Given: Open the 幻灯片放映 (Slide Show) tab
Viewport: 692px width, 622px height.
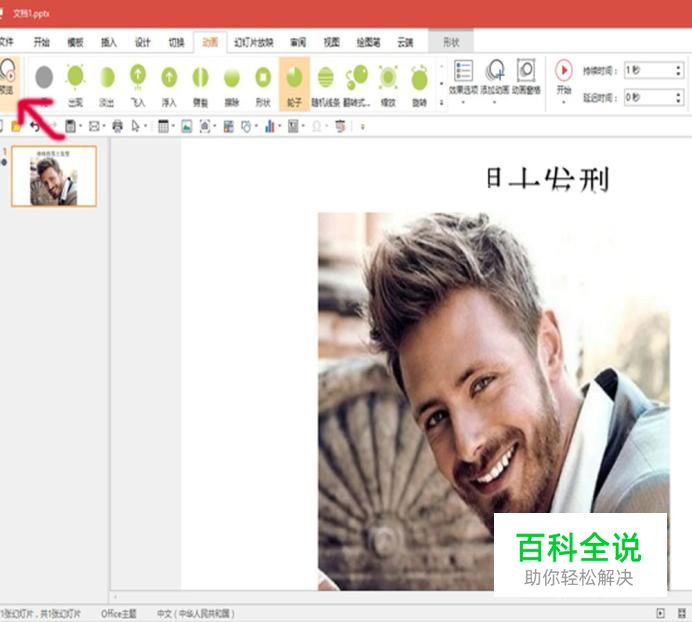Looking at the screenshot, I should tap(254, 42).
